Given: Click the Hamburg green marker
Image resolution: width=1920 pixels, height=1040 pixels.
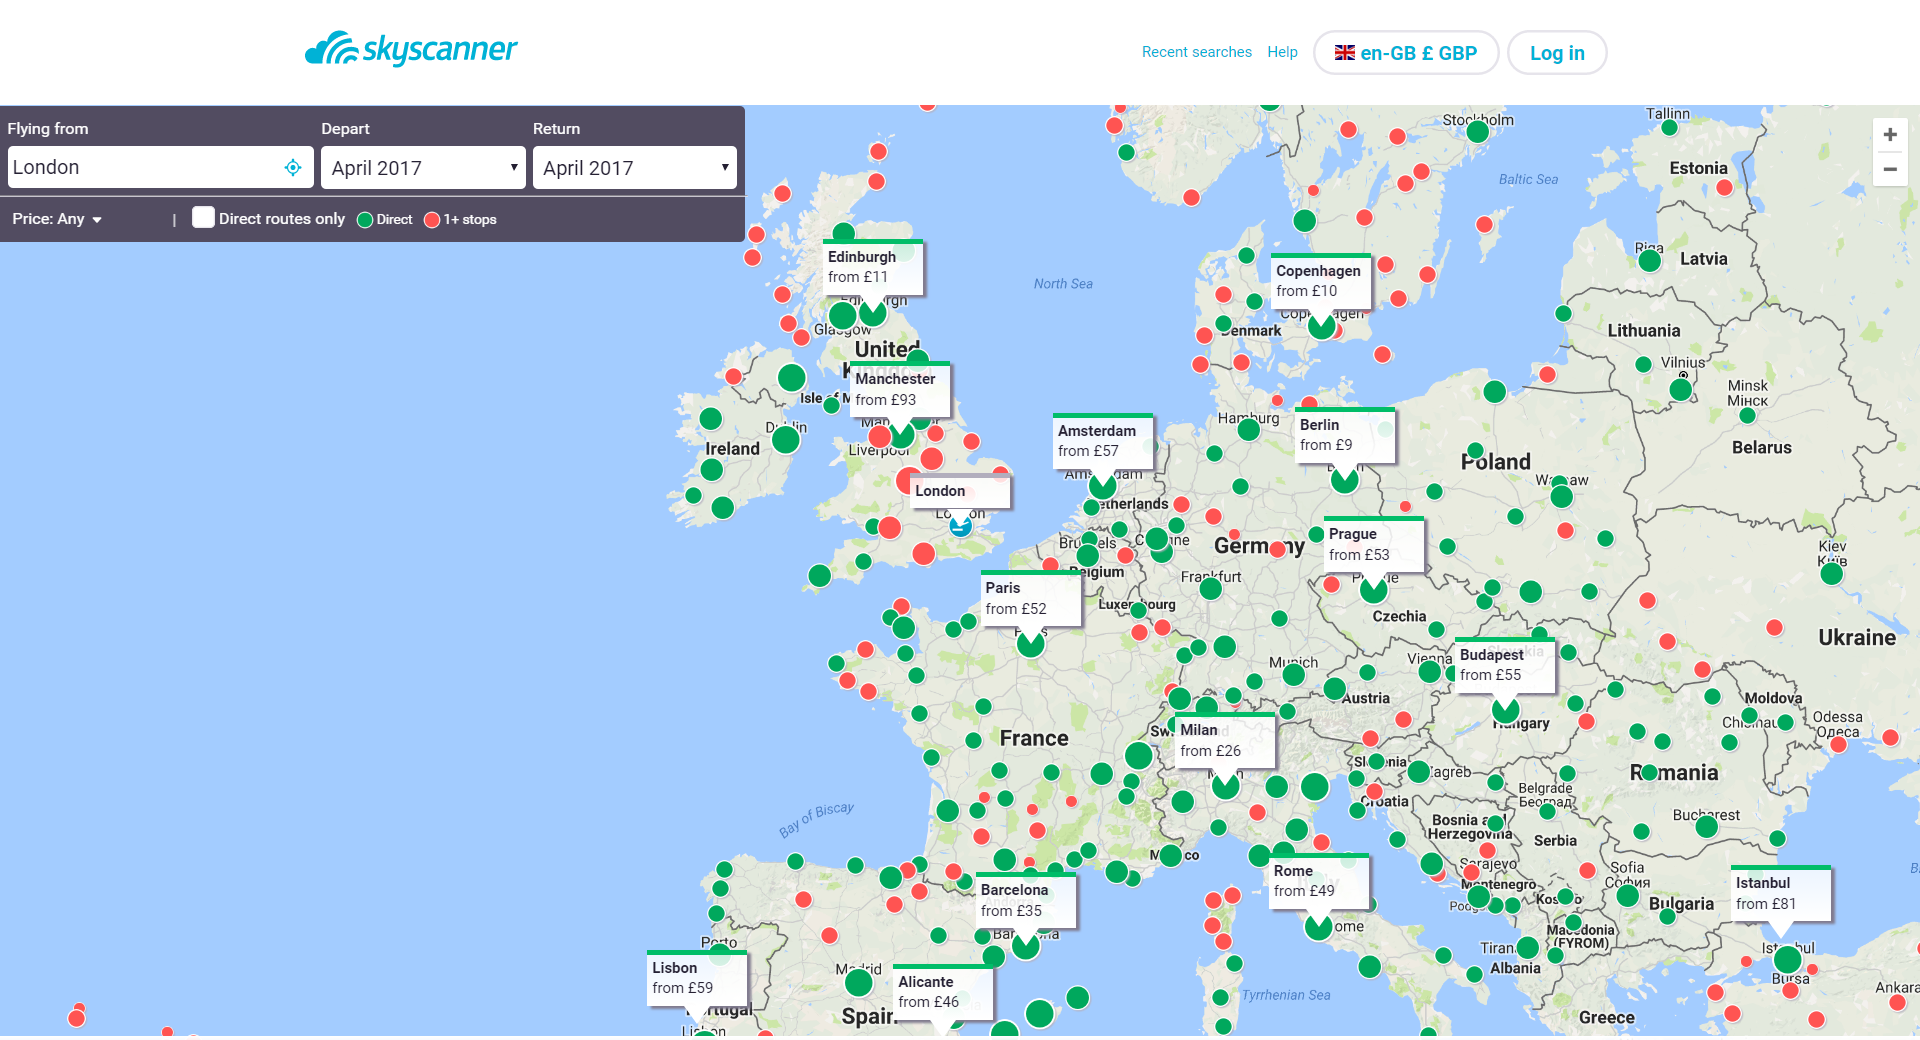Looking at the screenshot, I should (x=1249, y=430).
